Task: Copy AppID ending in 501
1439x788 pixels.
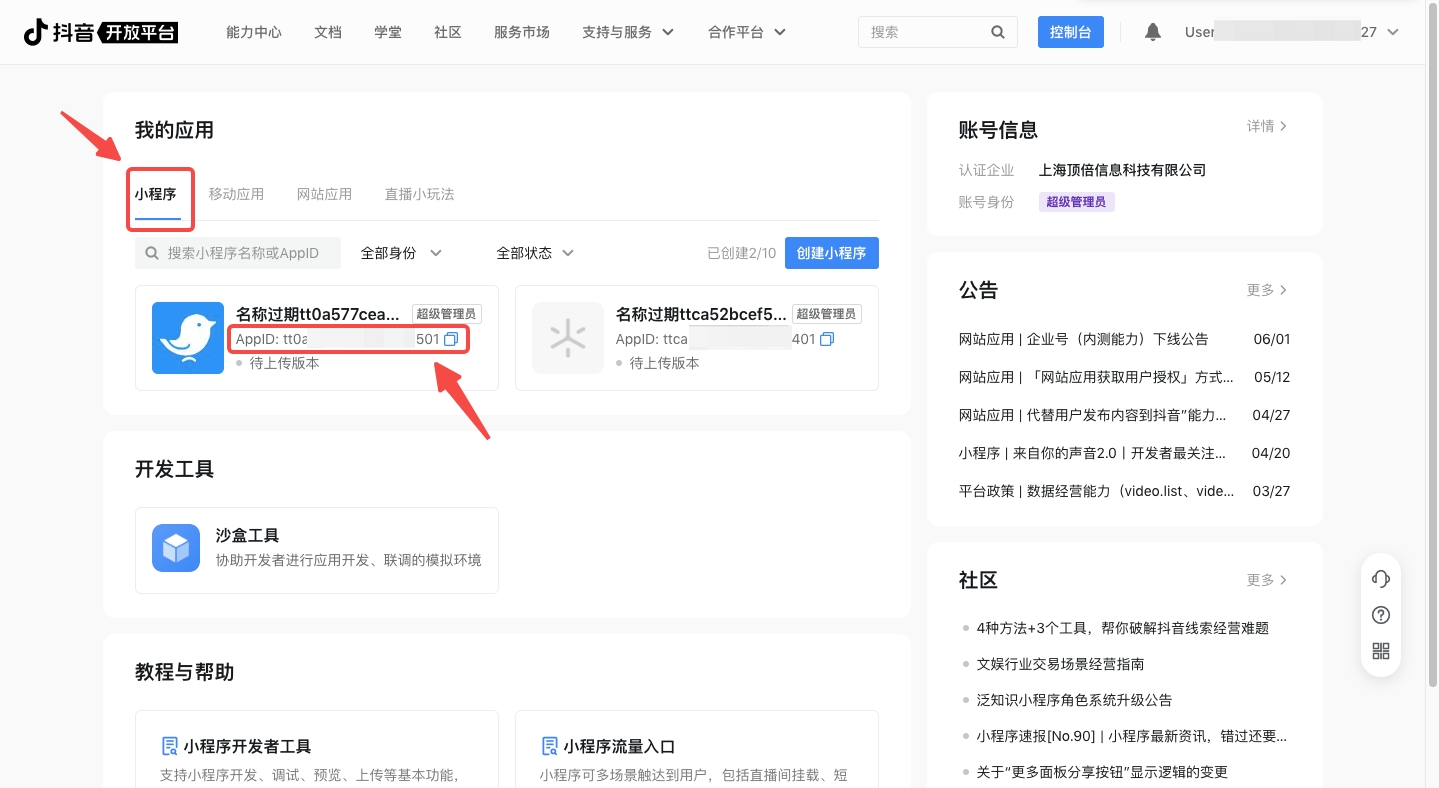Action: point(451,339)
